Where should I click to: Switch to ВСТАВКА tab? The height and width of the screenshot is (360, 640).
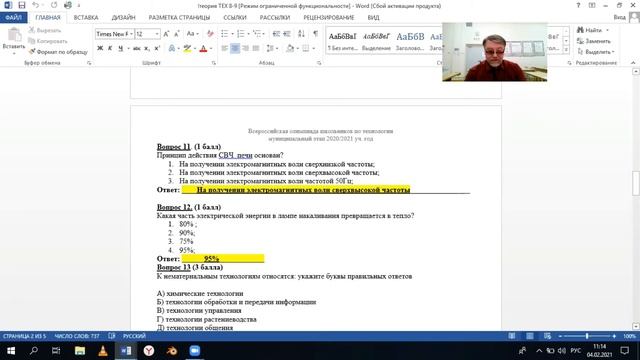coord(86,18)
